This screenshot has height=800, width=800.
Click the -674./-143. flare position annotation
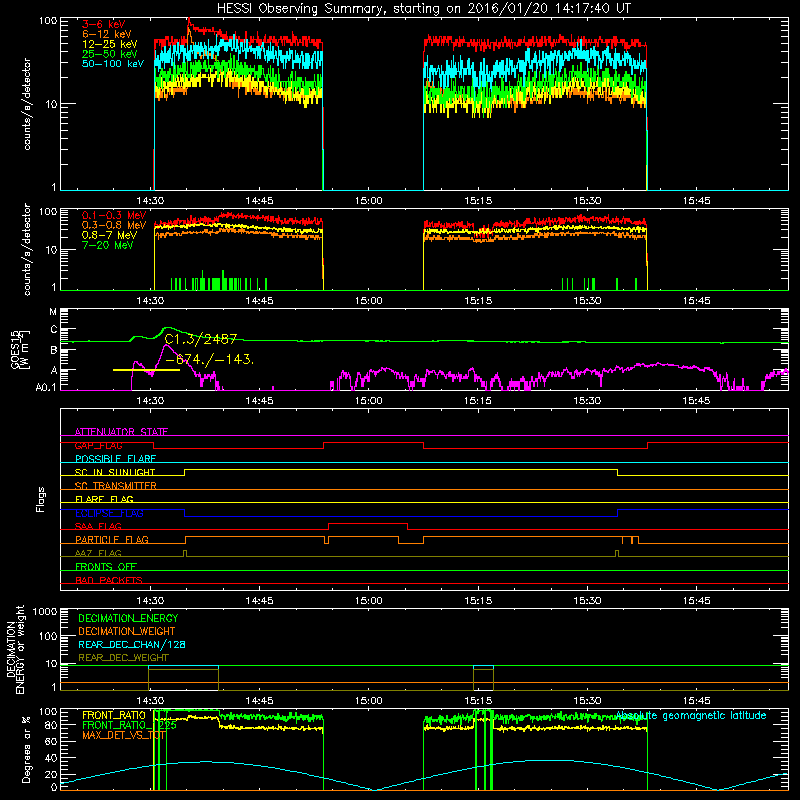pos(209,360)
